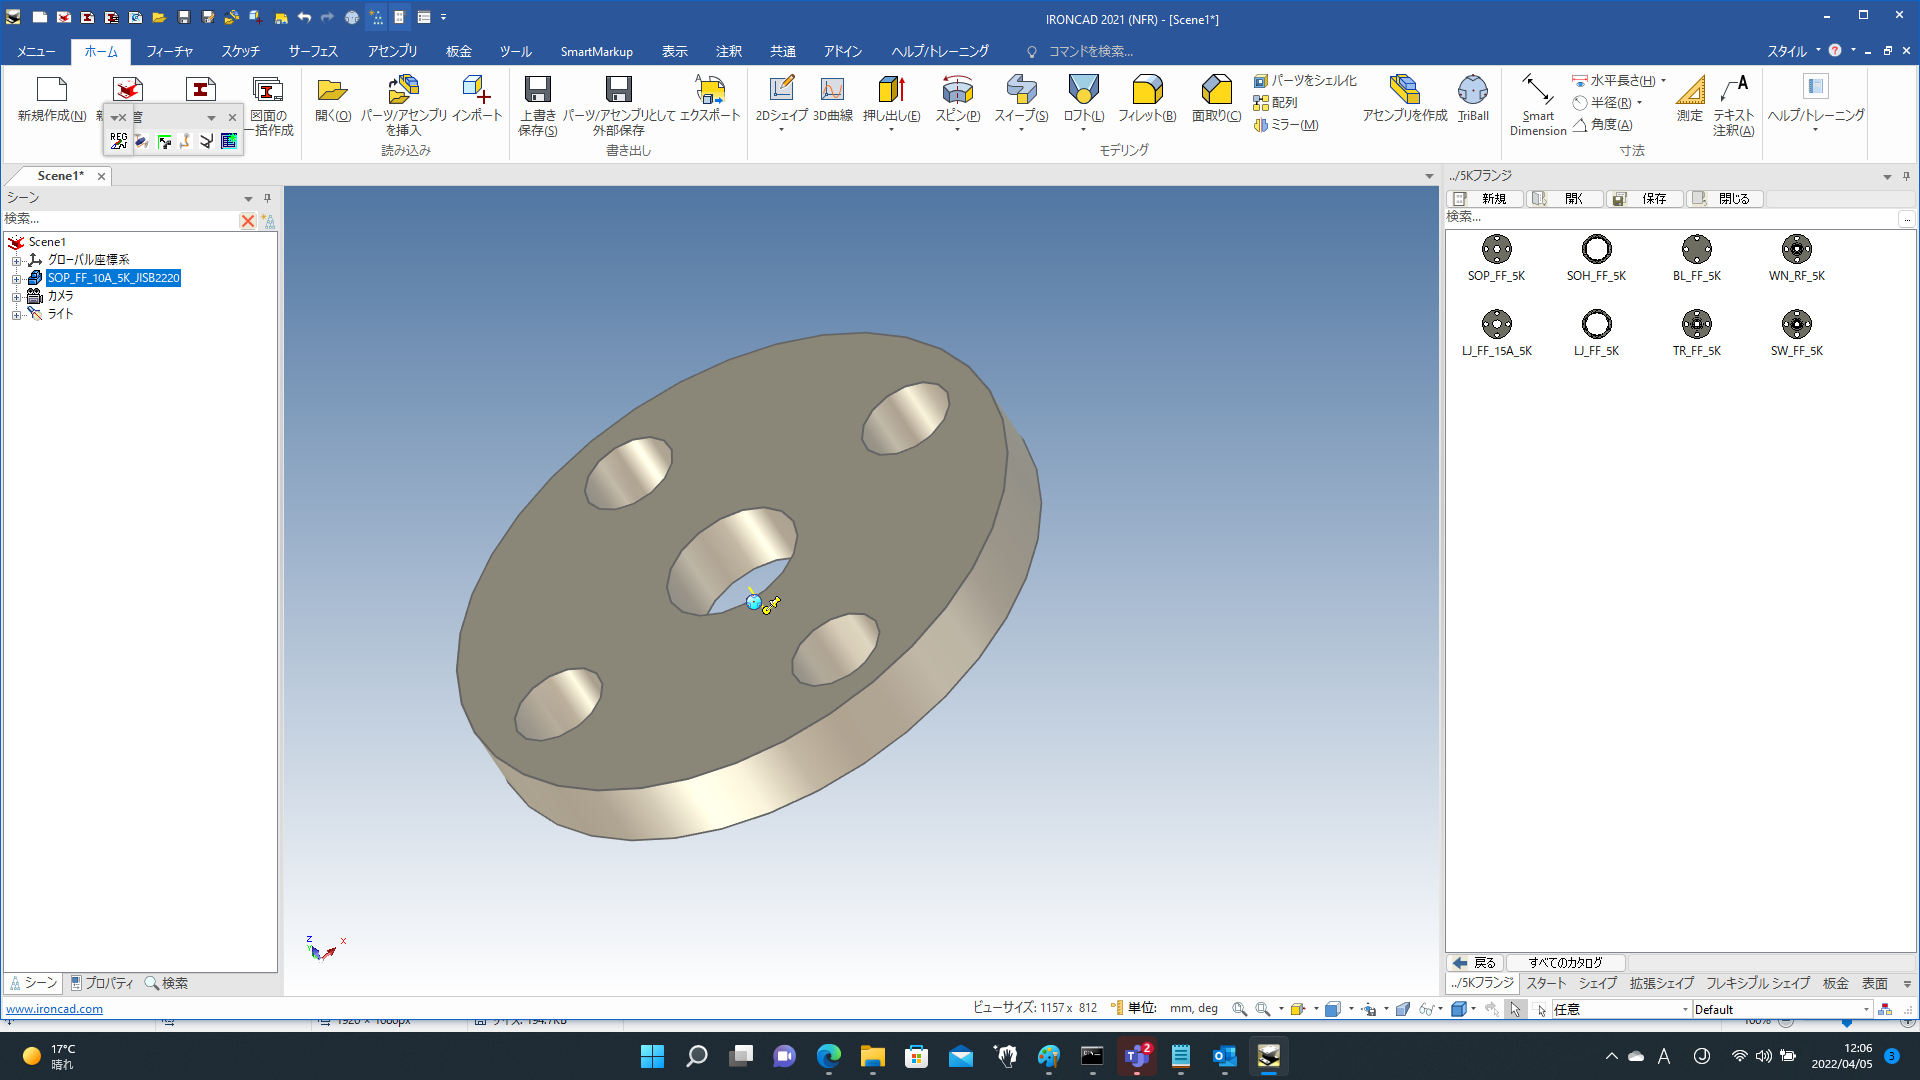Open Smart Dimension tool
This screenshot has height=1080, width=1920.
tap(1537, 91)
